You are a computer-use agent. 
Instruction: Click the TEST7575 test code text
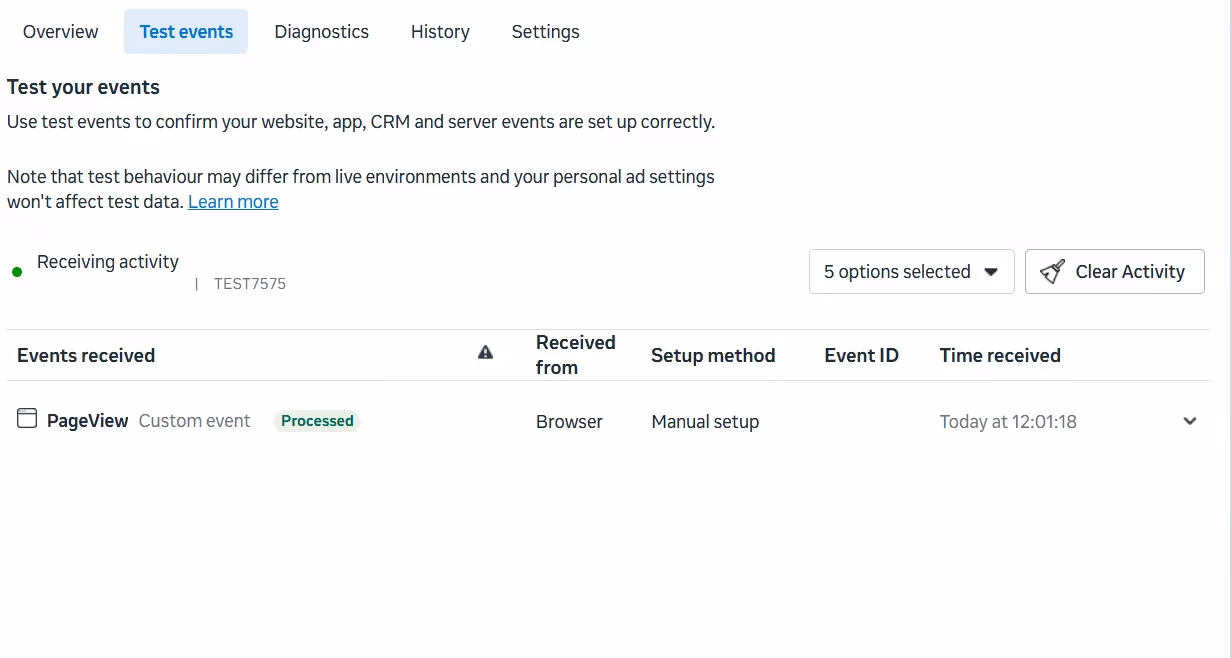coord(250,284)
